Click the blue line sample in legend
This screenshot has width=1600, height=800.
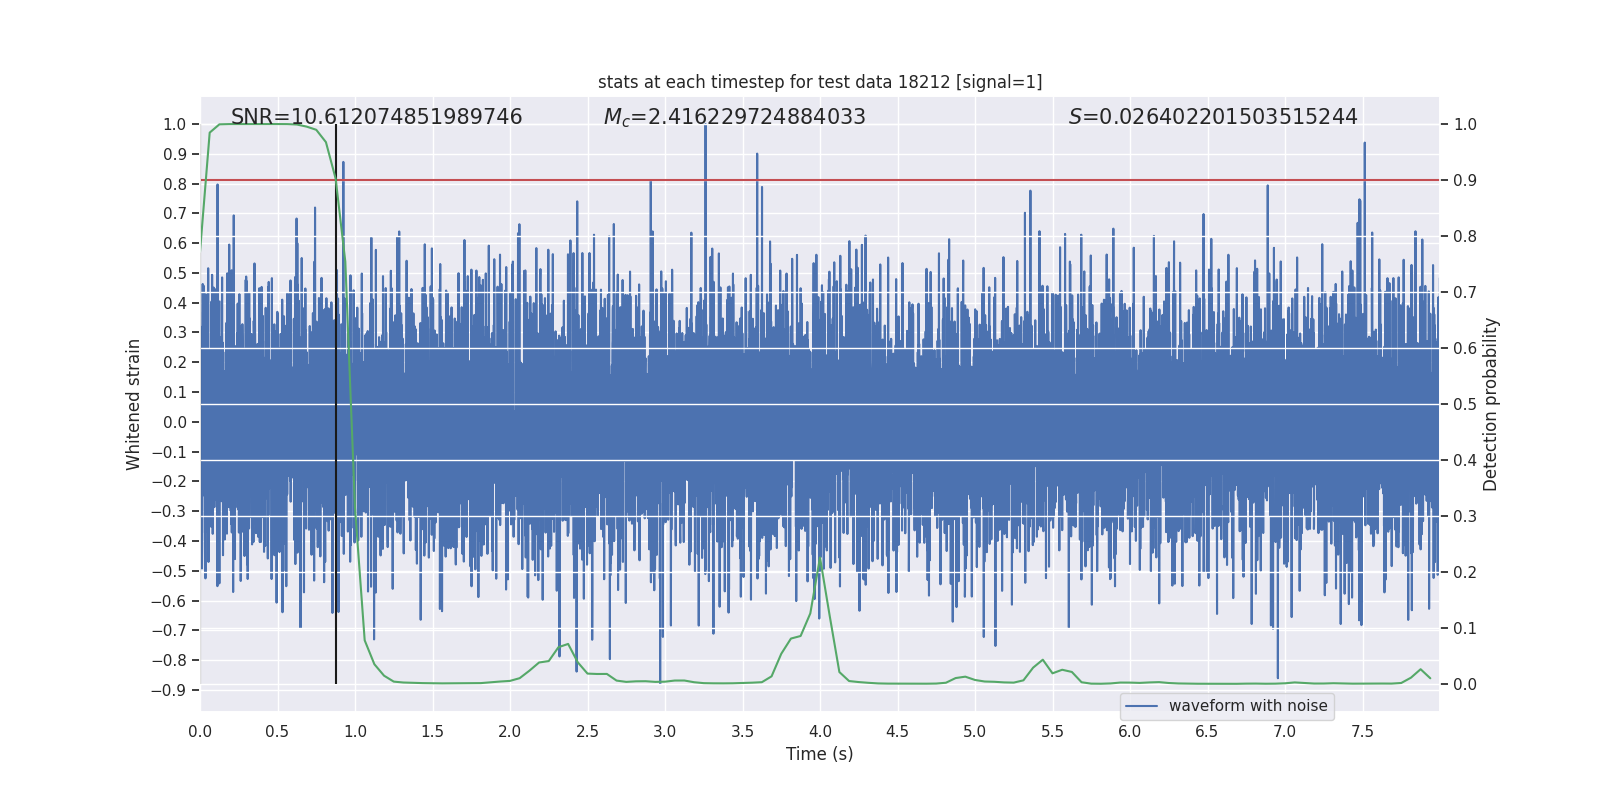pos(1141,706)
